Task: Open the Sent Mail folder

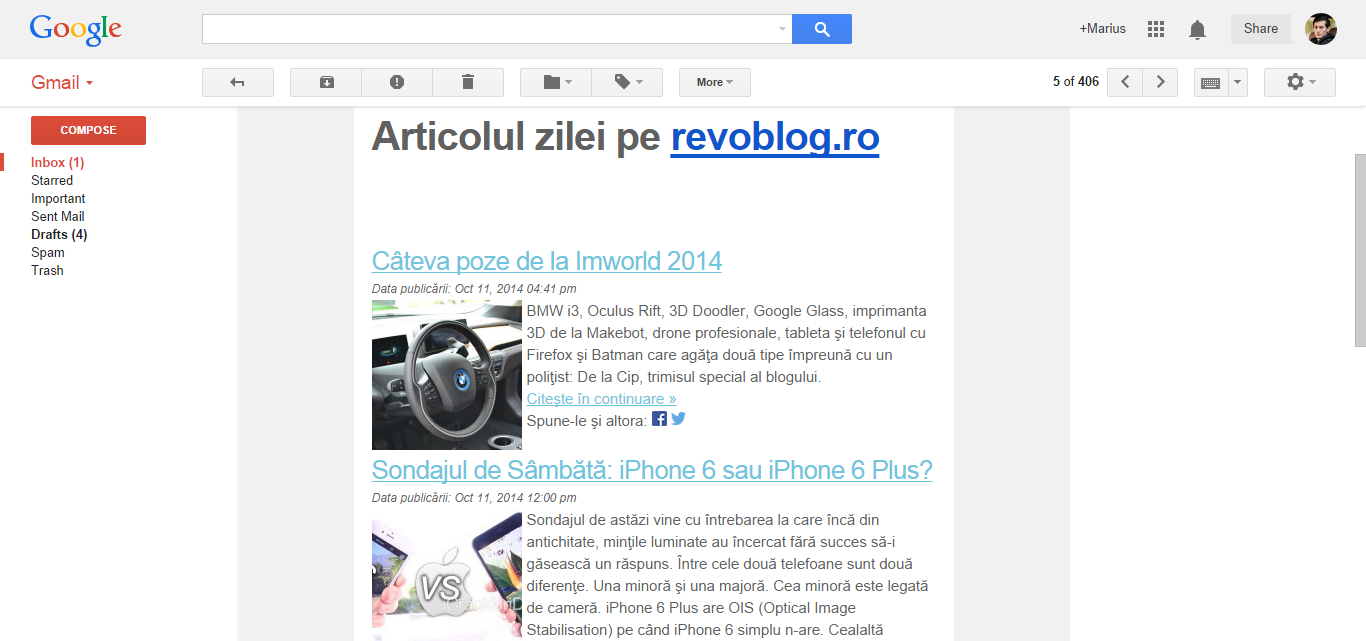Action: coord(58,216)
